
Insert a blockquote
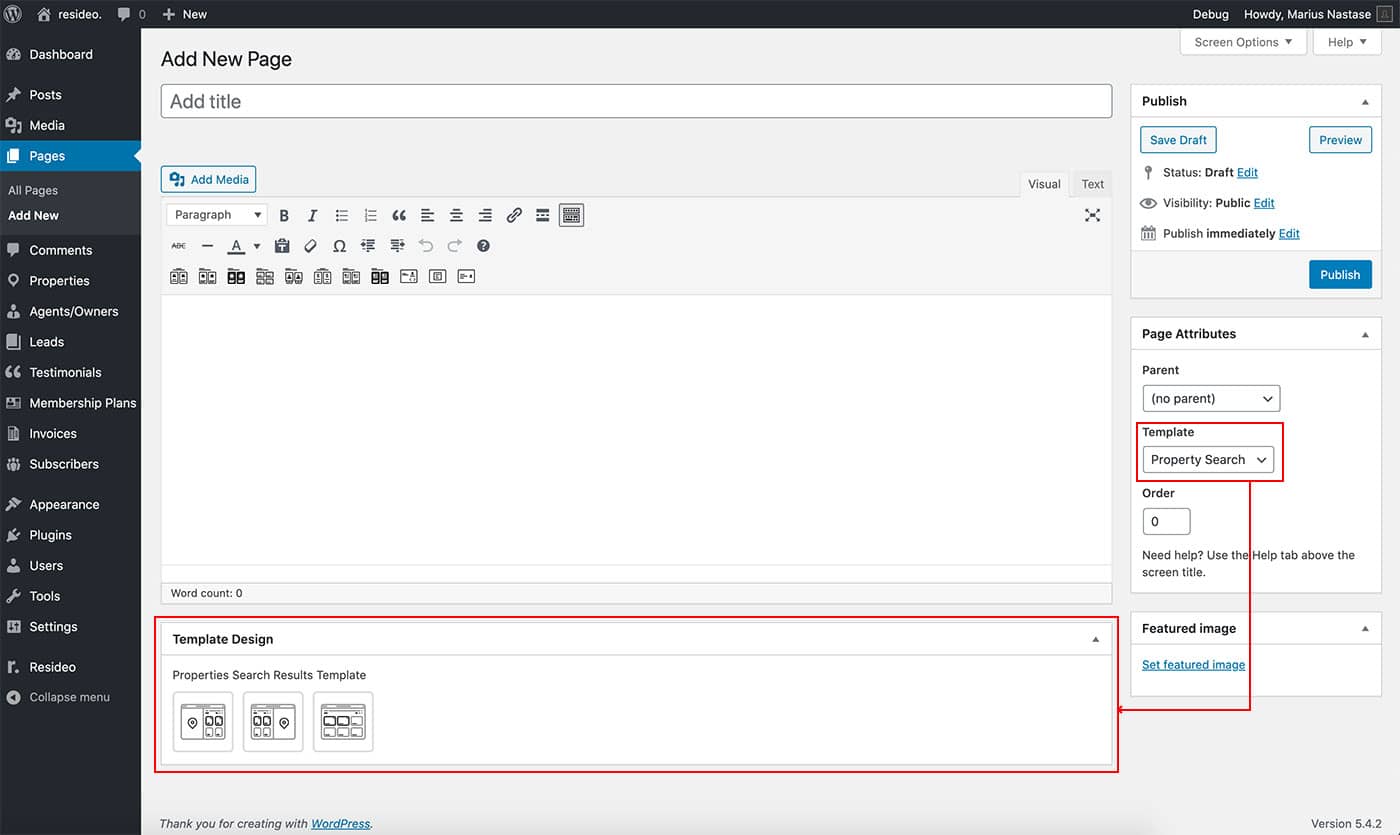point(399,215)
